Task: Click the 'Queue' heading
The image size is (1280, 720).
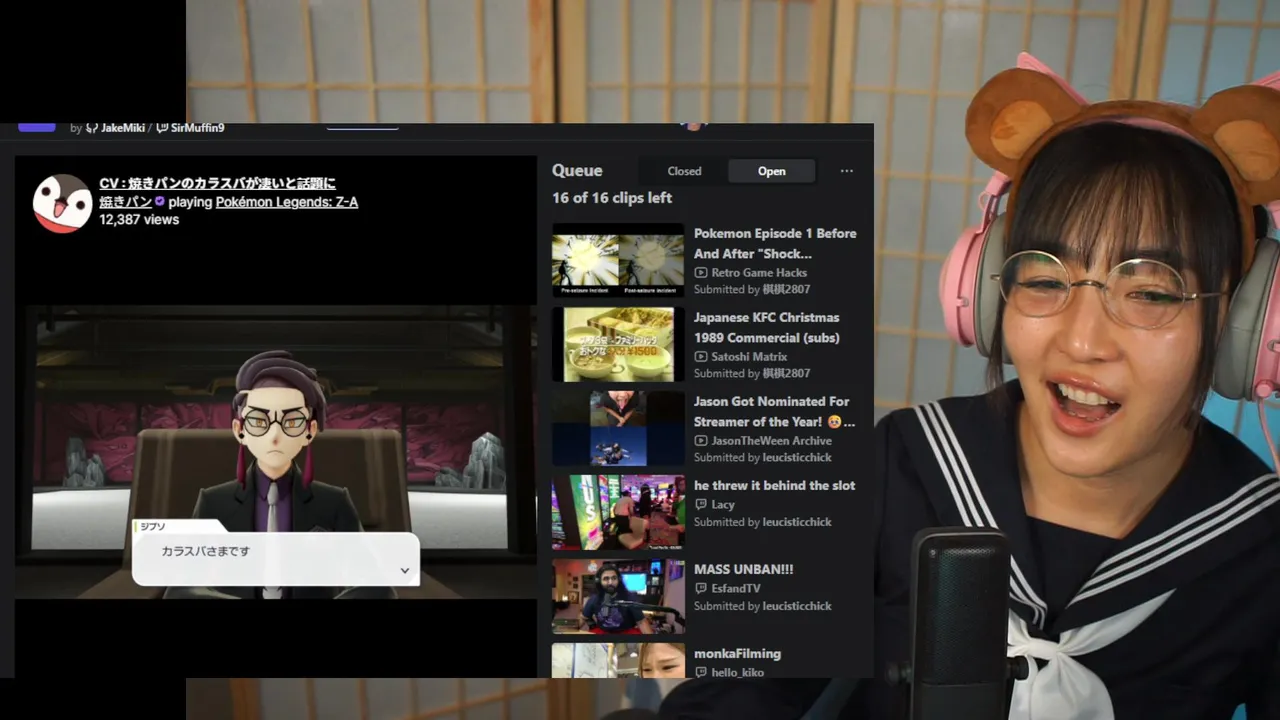Action: click(x=577, y=170)
